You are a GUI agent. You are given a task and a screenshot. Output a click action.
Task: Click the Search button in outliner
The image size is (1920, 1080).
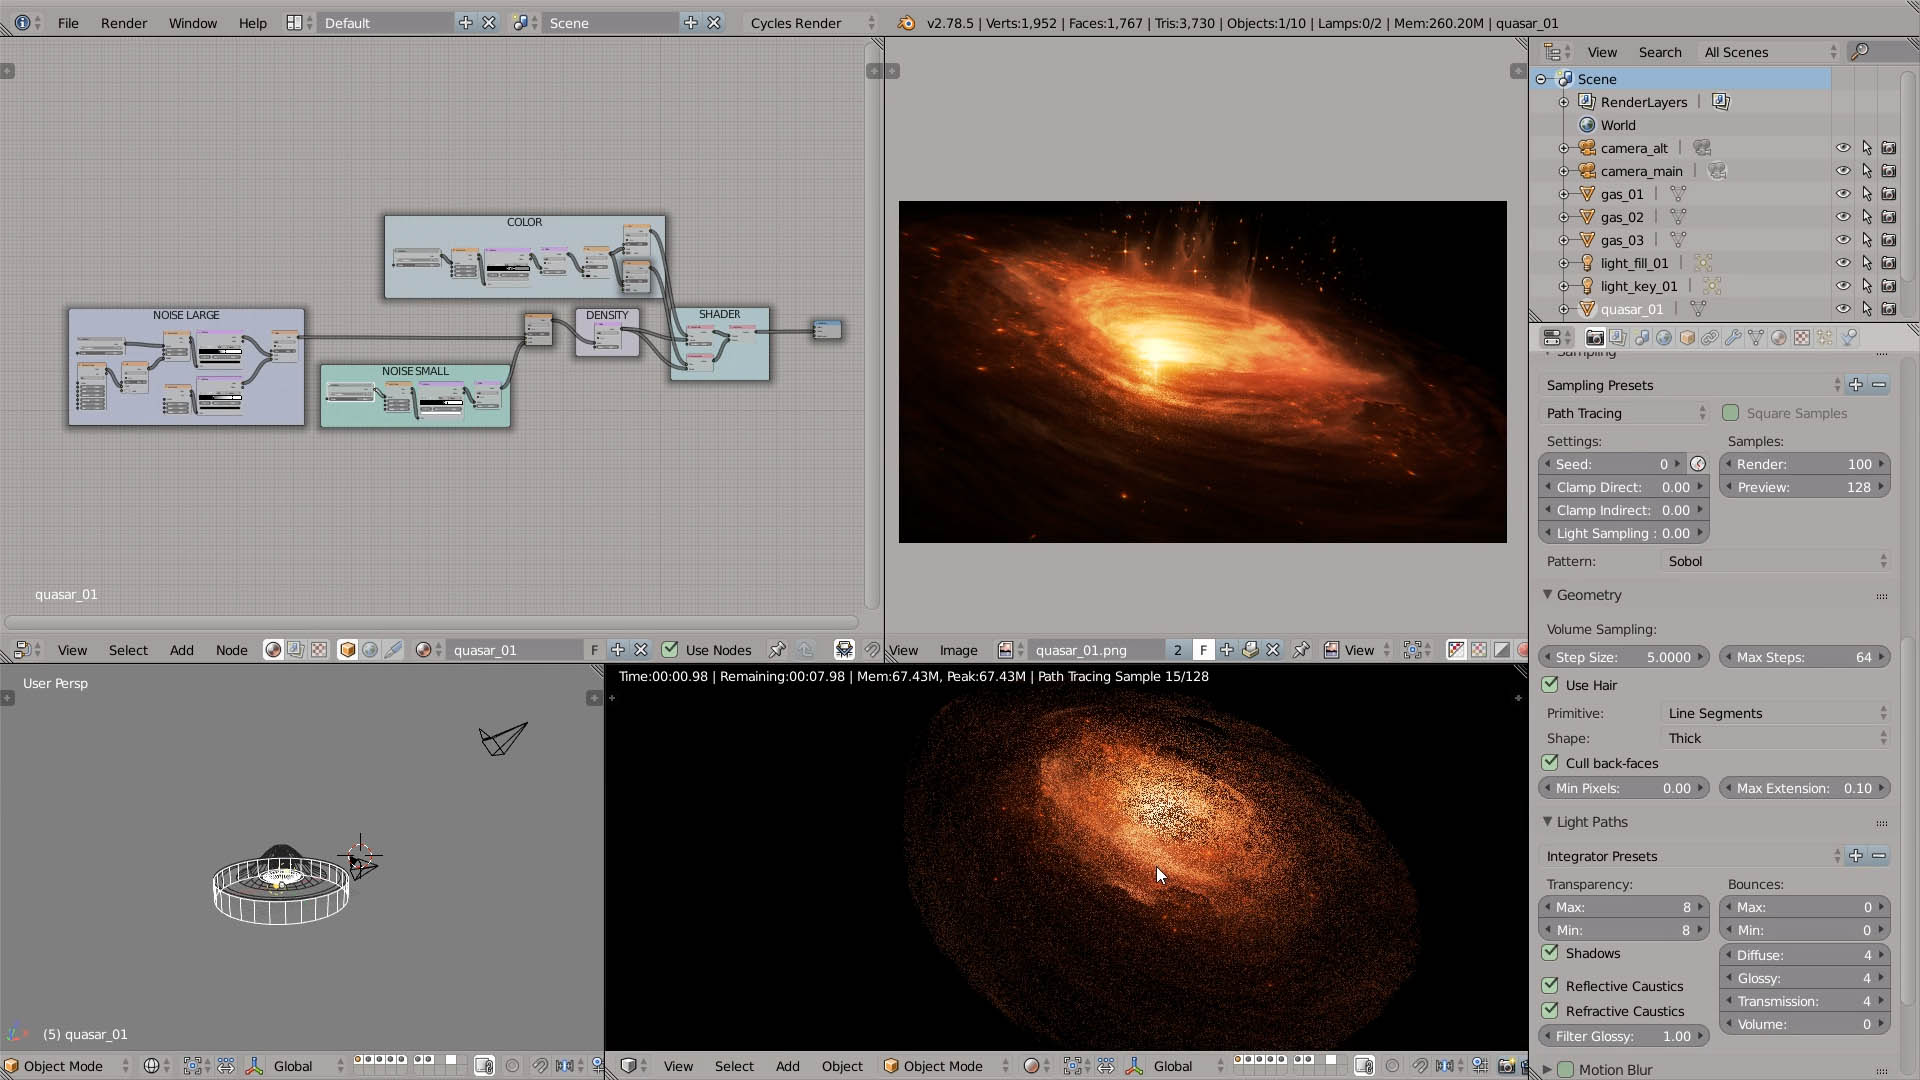tap(1659, 52)
